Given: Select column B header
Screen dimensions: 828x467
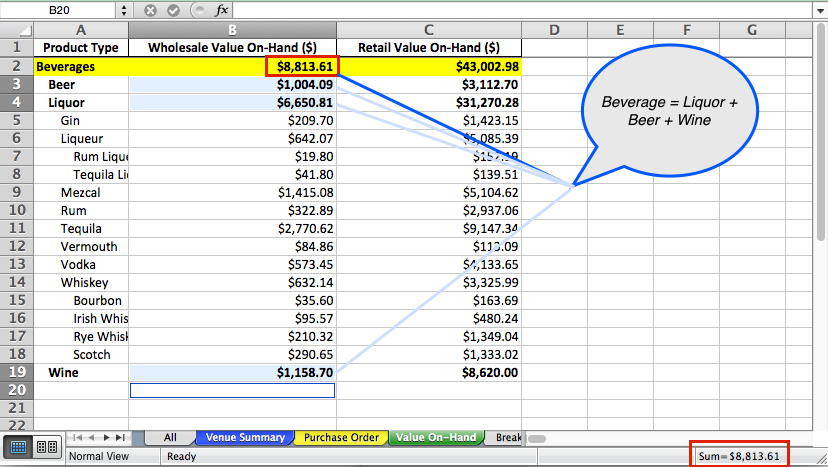Looking at the screenshot, I should tap(232, 30).
